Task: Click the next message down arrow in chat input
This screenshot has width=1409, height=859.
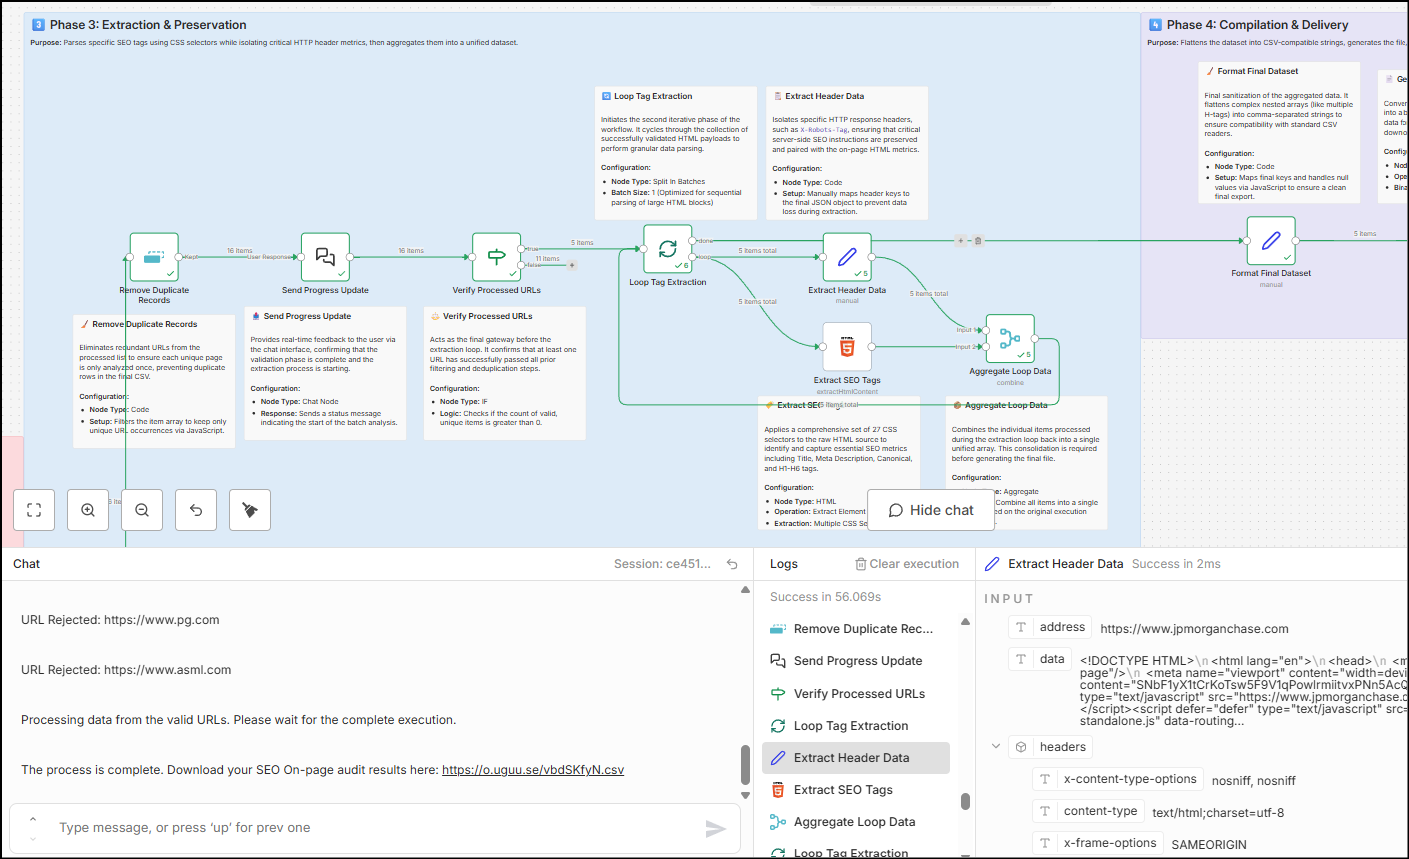Action: point(33,837)
